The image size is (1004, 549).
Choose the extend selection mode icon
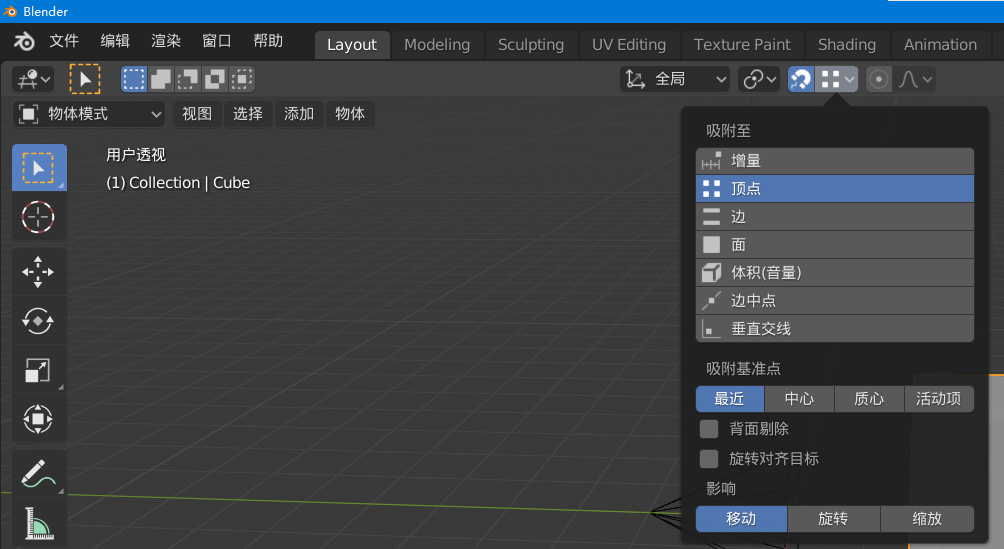[x=161, y=79]
